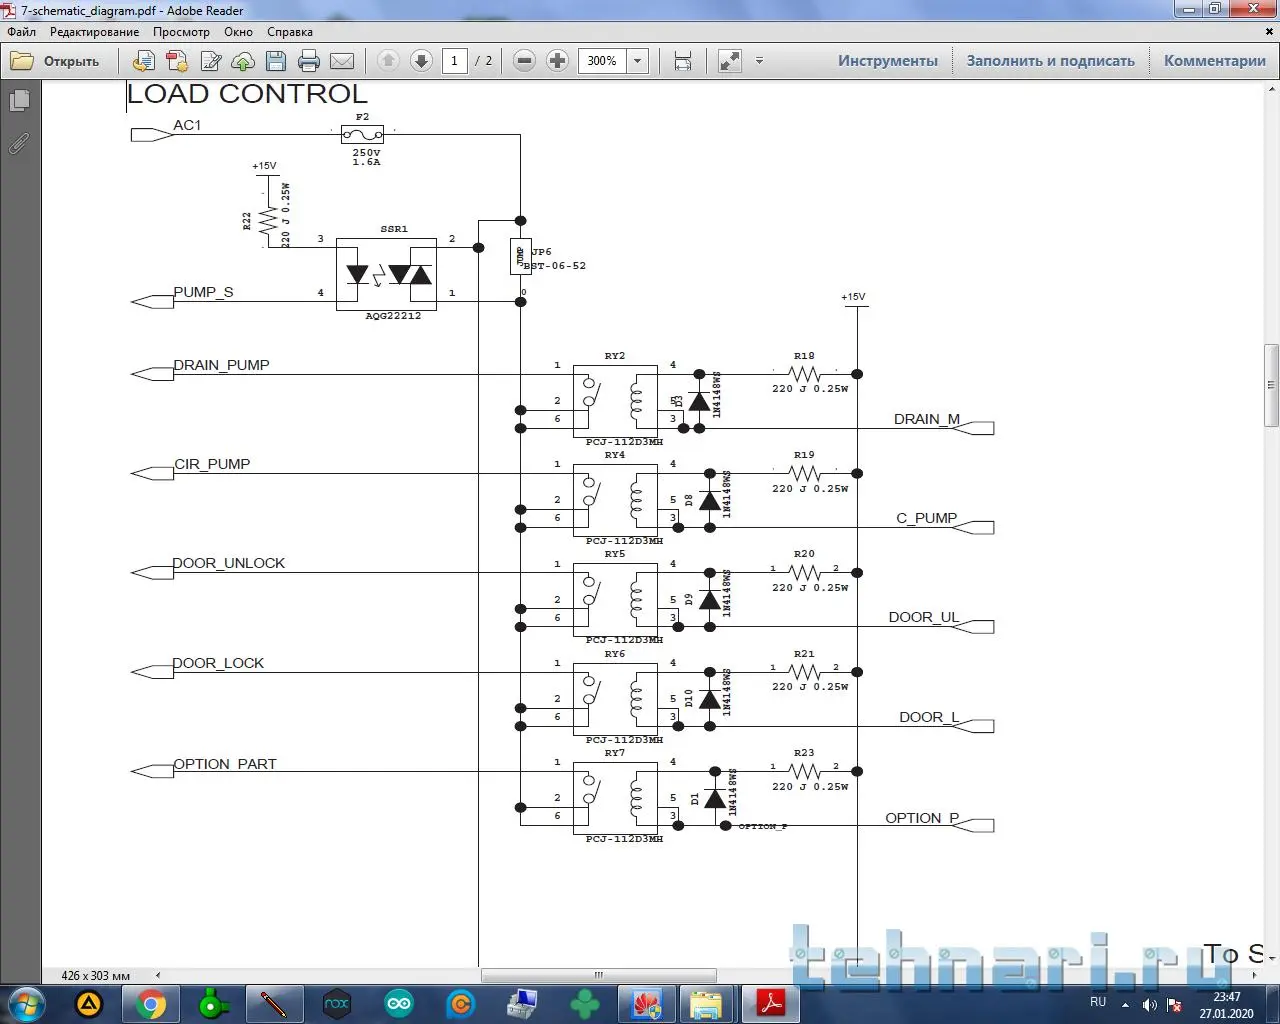This screenshot has width=1280, height=1024.
Task: Expand the 300% zoom level dropdown
Action: (x=637, y=61)
